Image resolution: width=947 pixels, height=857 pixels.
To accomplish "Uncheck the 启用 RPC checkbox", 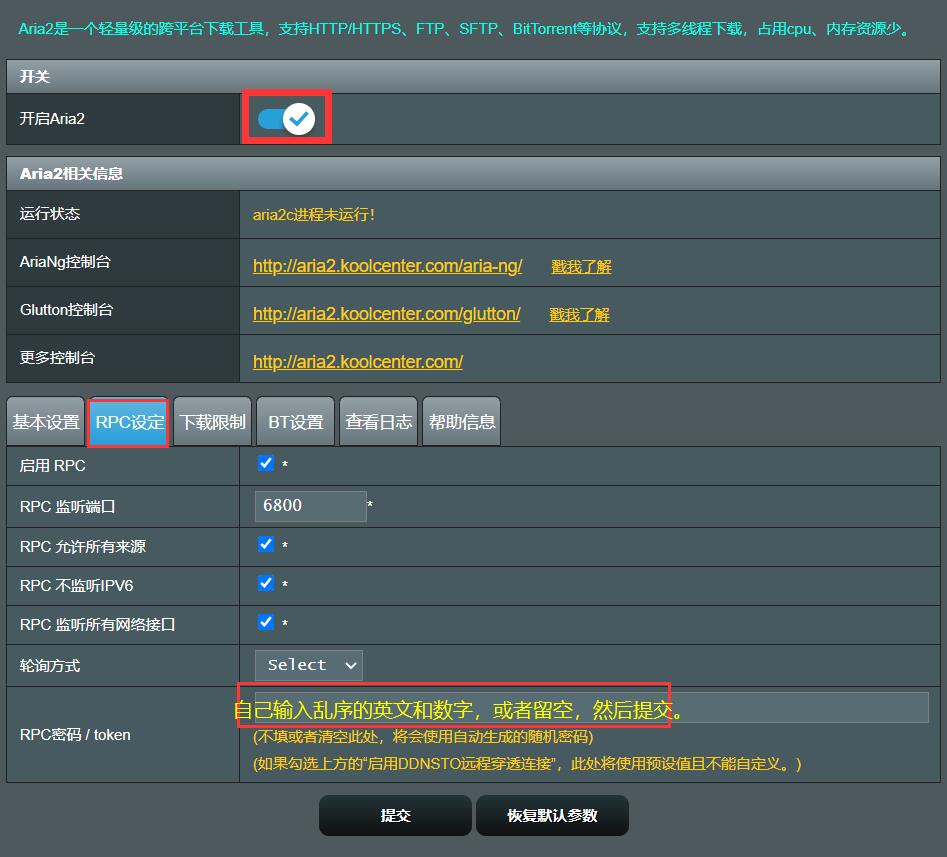I will click(266, 463).
